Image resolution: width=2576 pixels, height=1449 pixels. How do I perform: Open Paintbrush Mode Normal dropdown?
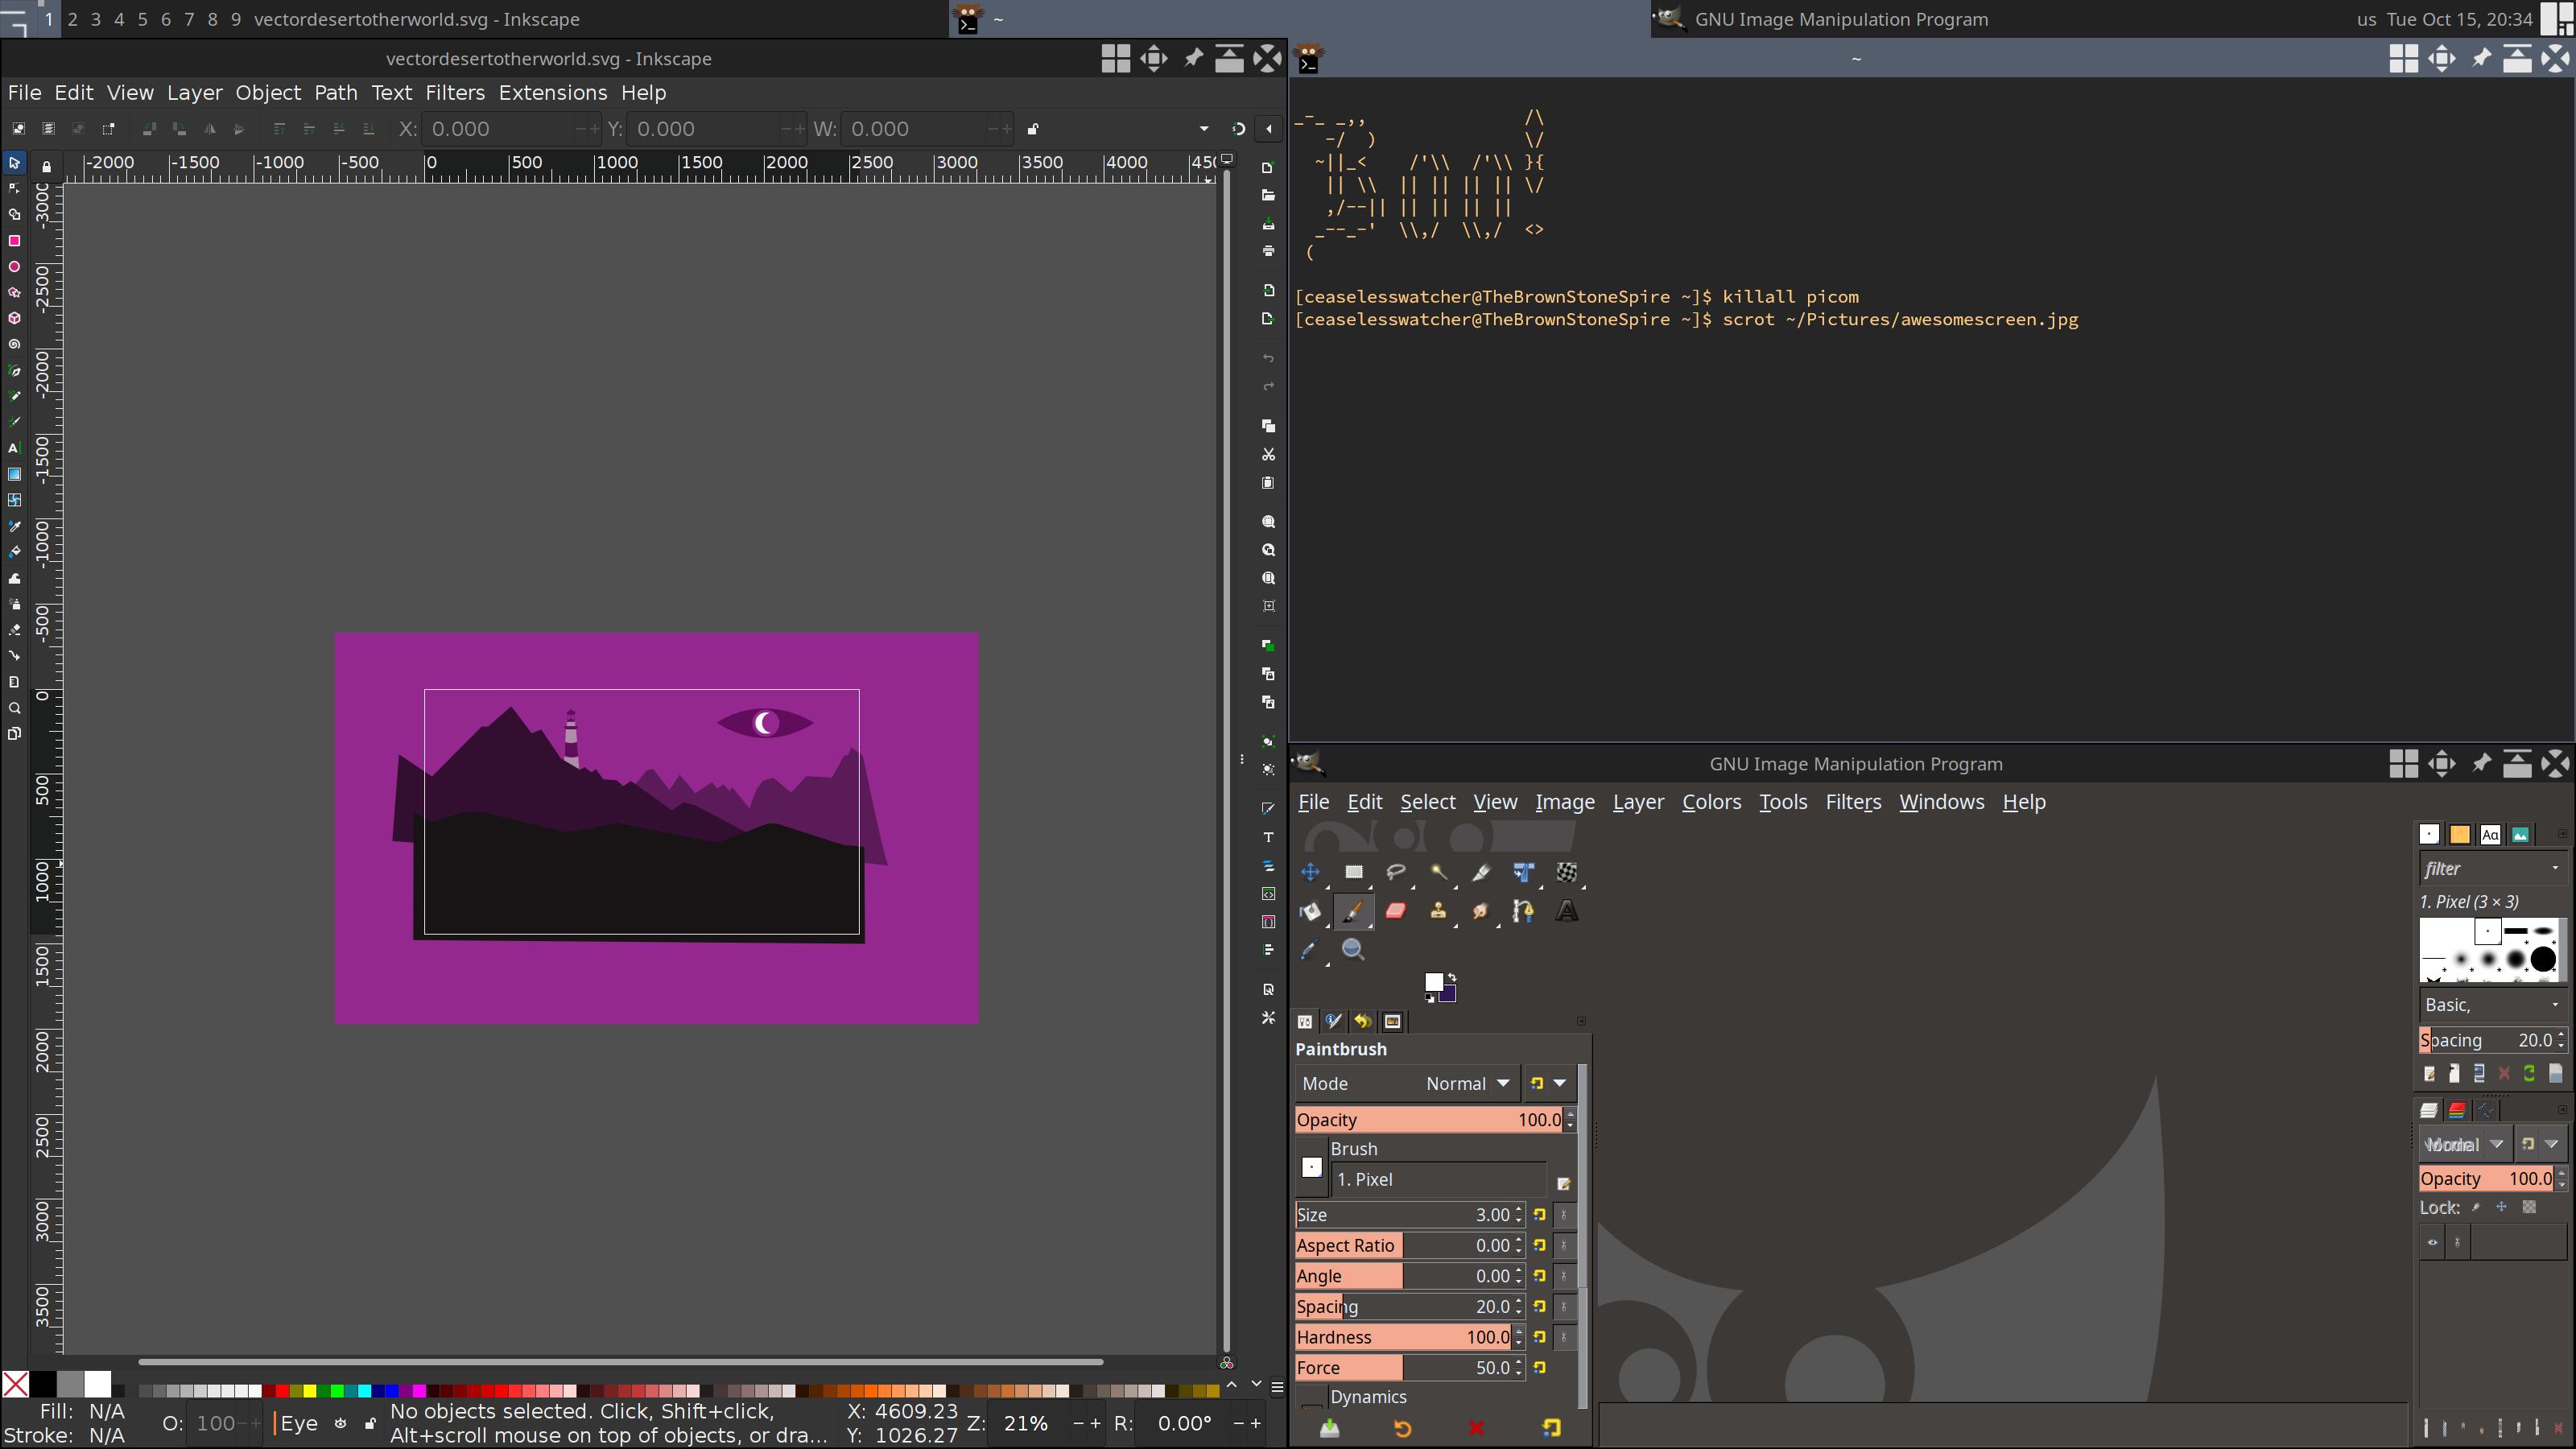pos(1407,1083)
